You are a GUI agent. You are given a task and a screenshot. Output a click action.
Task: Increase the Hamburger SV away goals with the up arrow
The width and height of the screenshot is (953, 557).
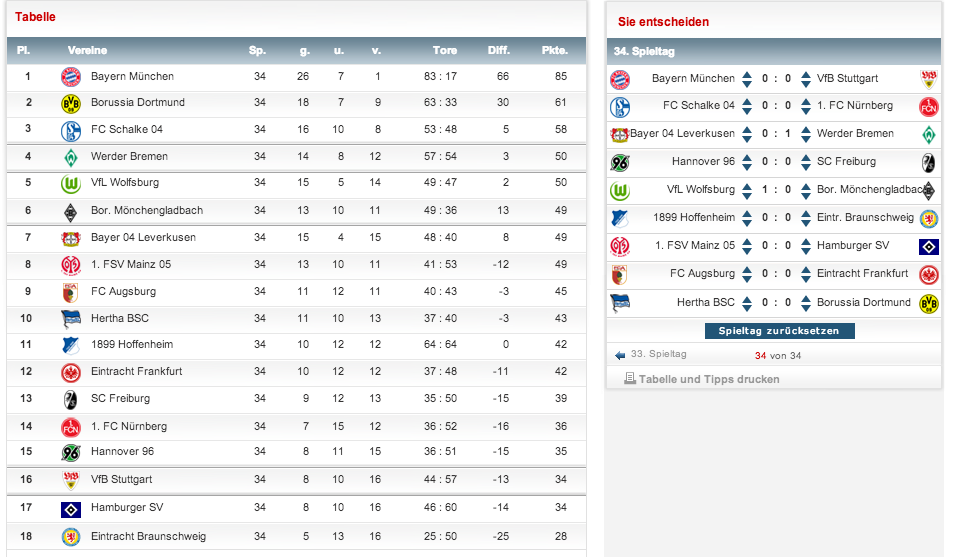(x=806, y=241)
